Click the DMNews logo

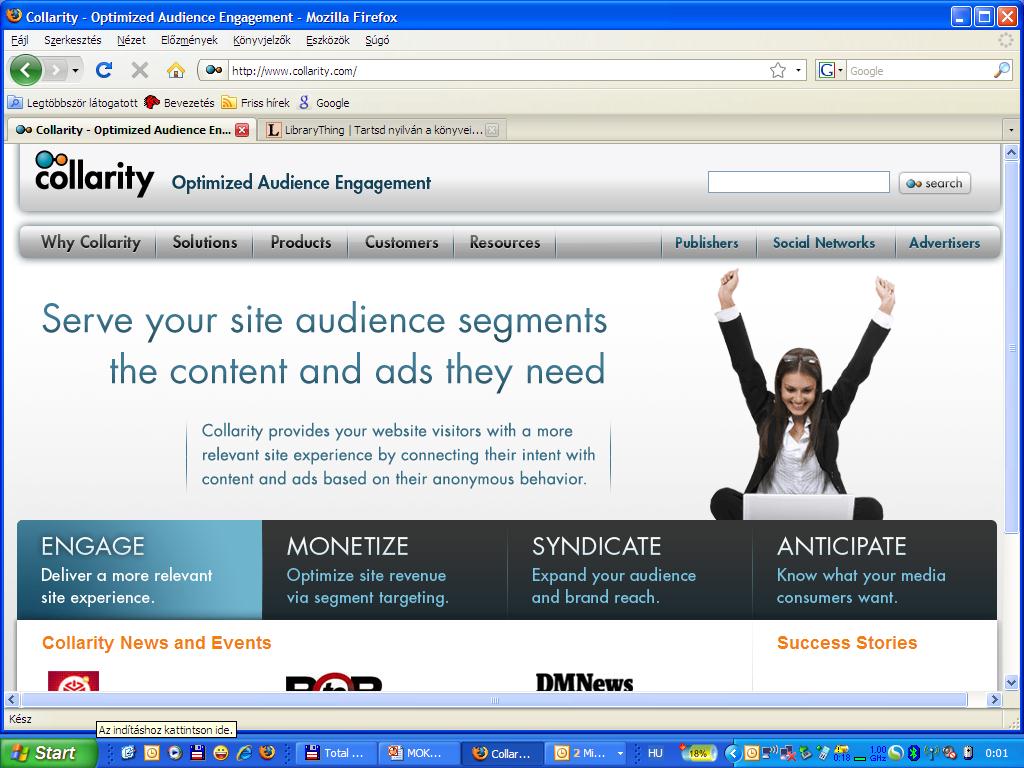[x=584, y=682]
